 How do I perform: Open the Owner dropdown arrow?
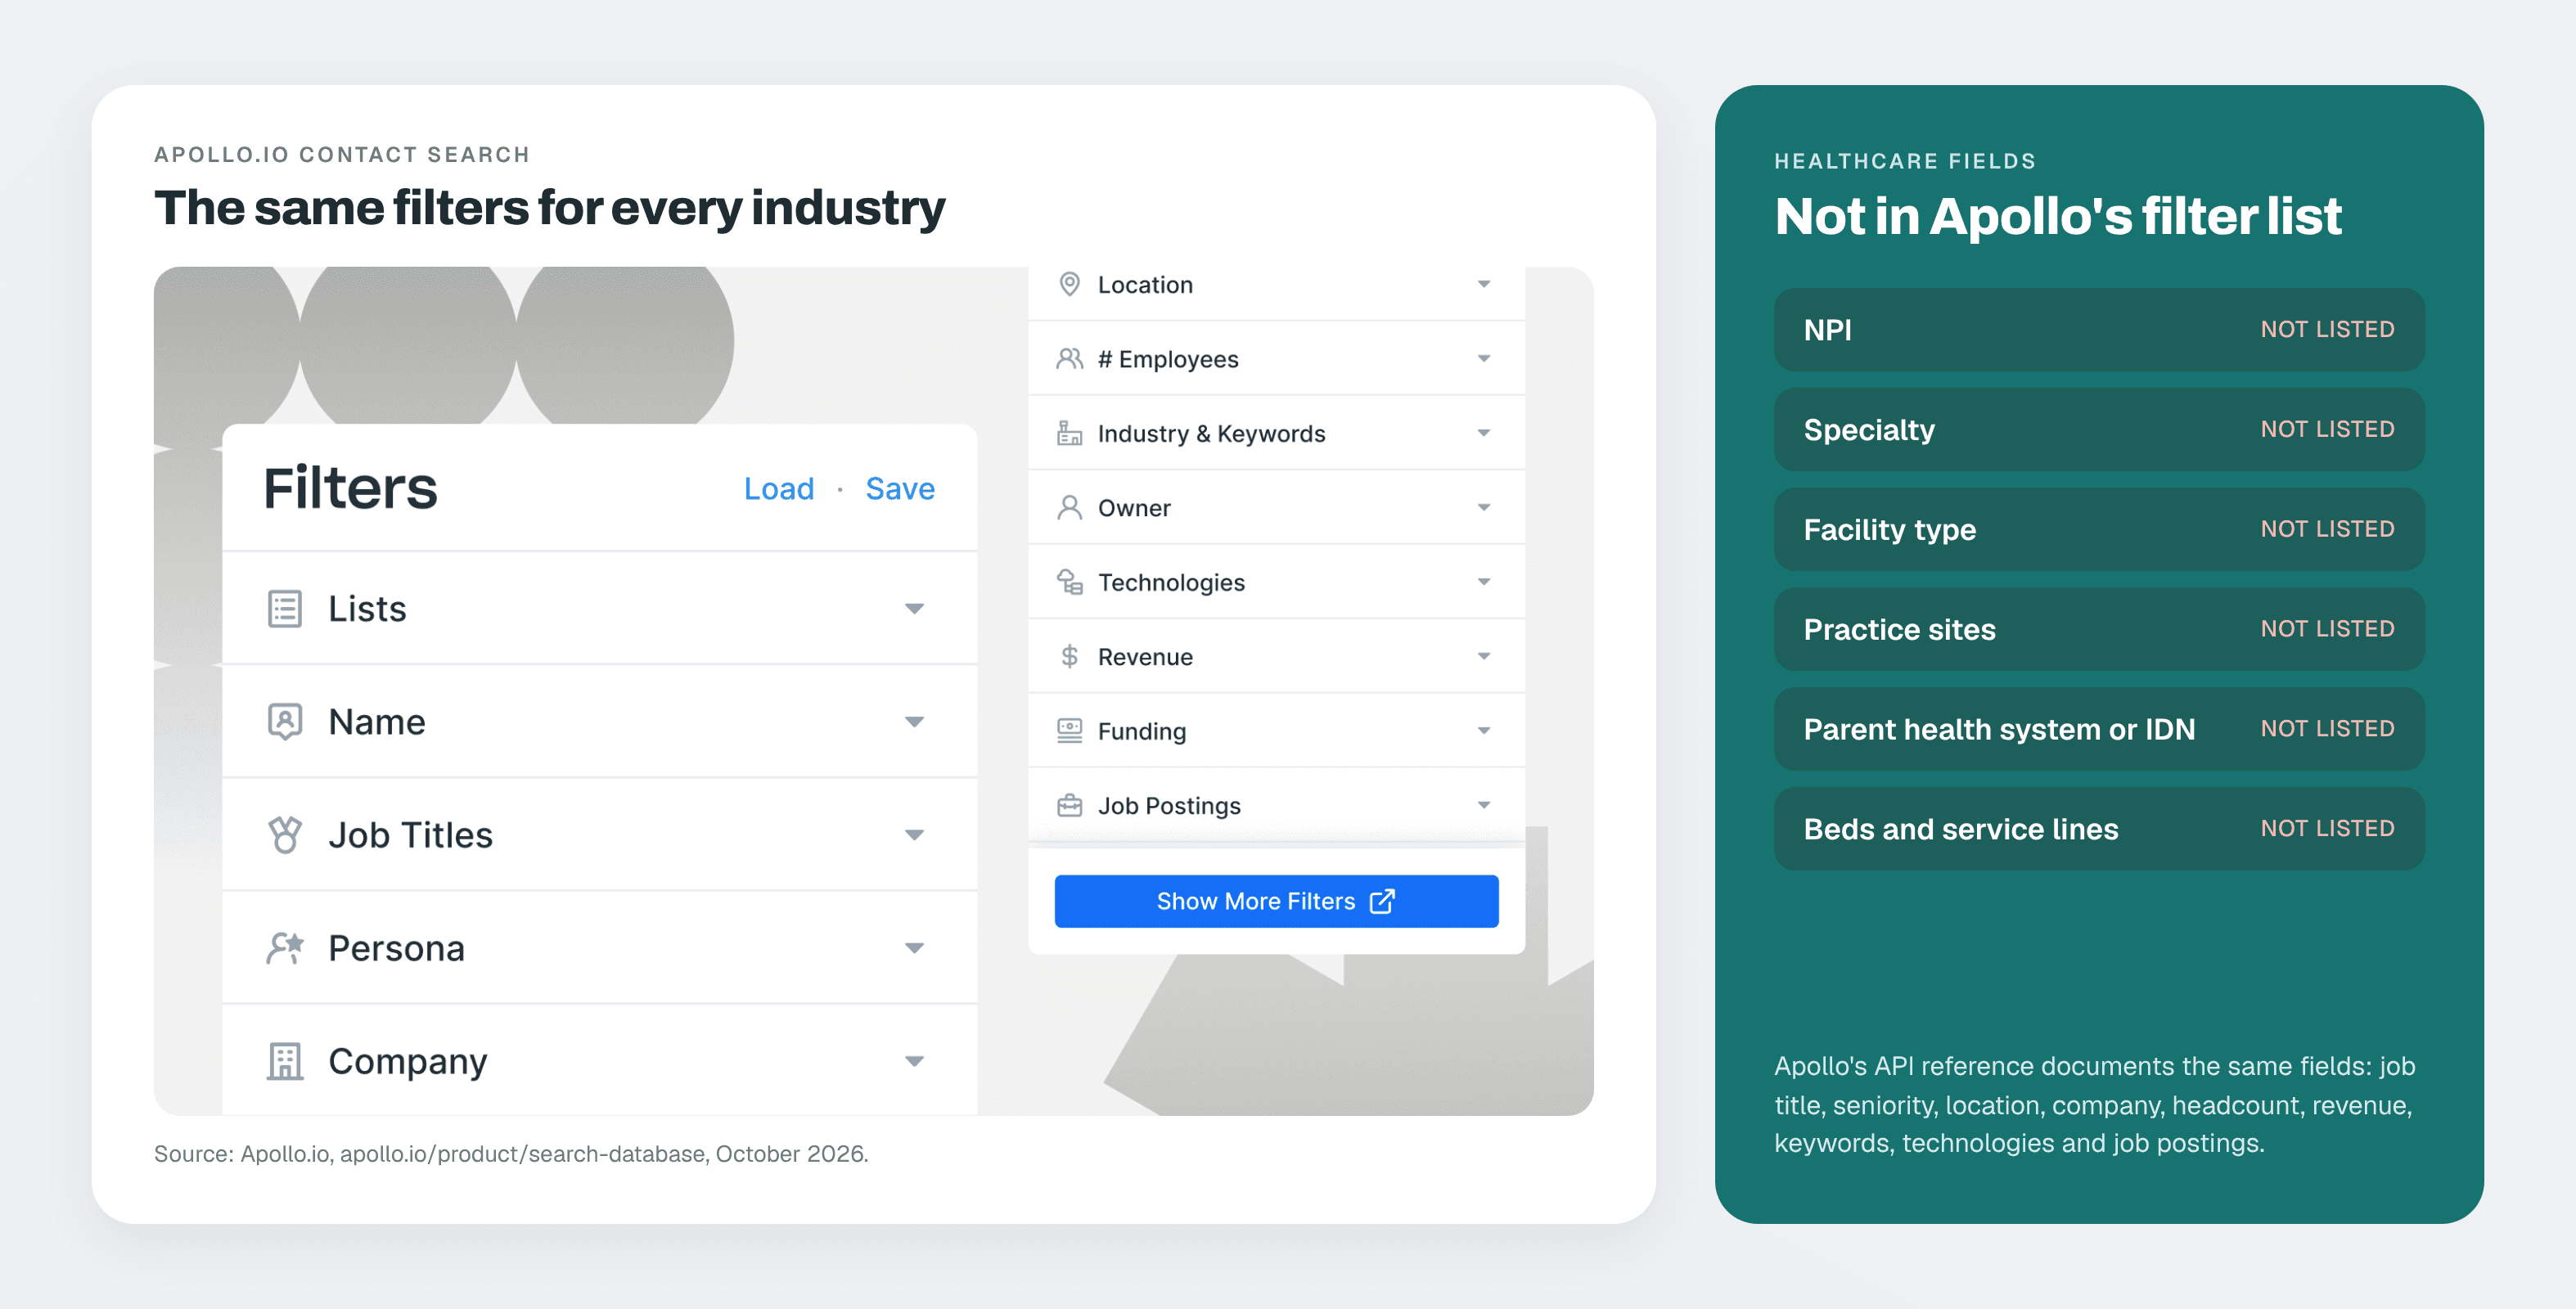[1484, 507]
